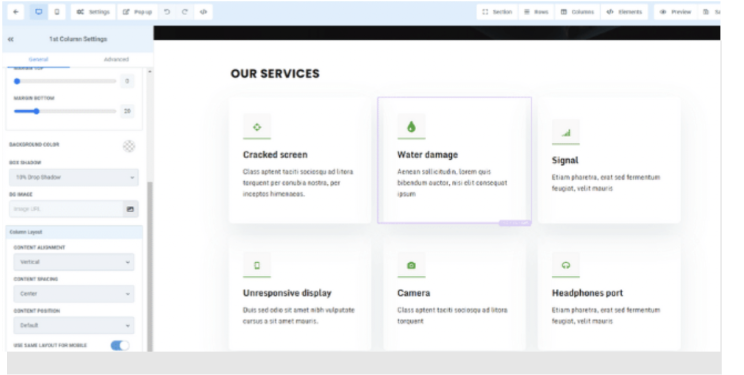
Task: Switch to the Advanced tab
Action: pyautogui.click(x=116, y=59)
